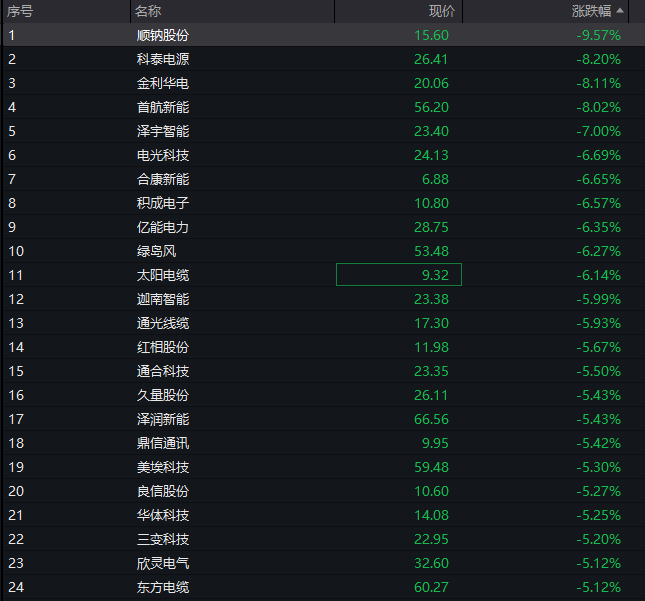Click the 首航新能 stock name
Viewport: 645px width, 601px height.
(x=162, y=107)
